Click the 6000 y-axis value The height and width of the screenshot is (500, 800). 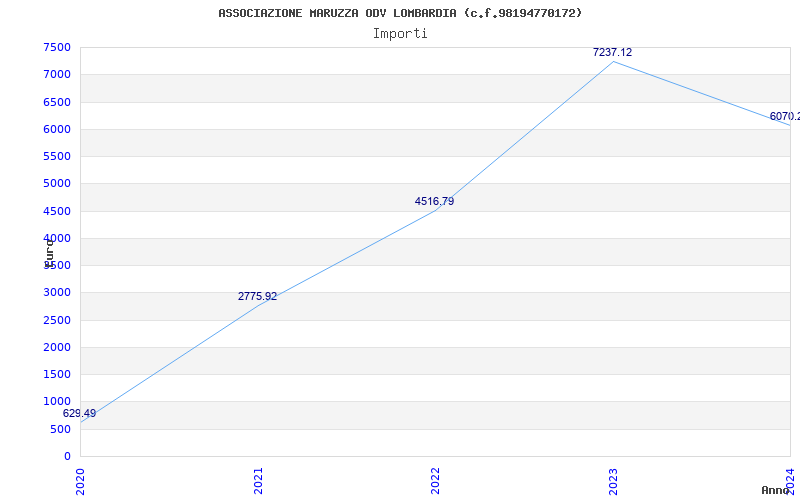[x=57, y=129]
